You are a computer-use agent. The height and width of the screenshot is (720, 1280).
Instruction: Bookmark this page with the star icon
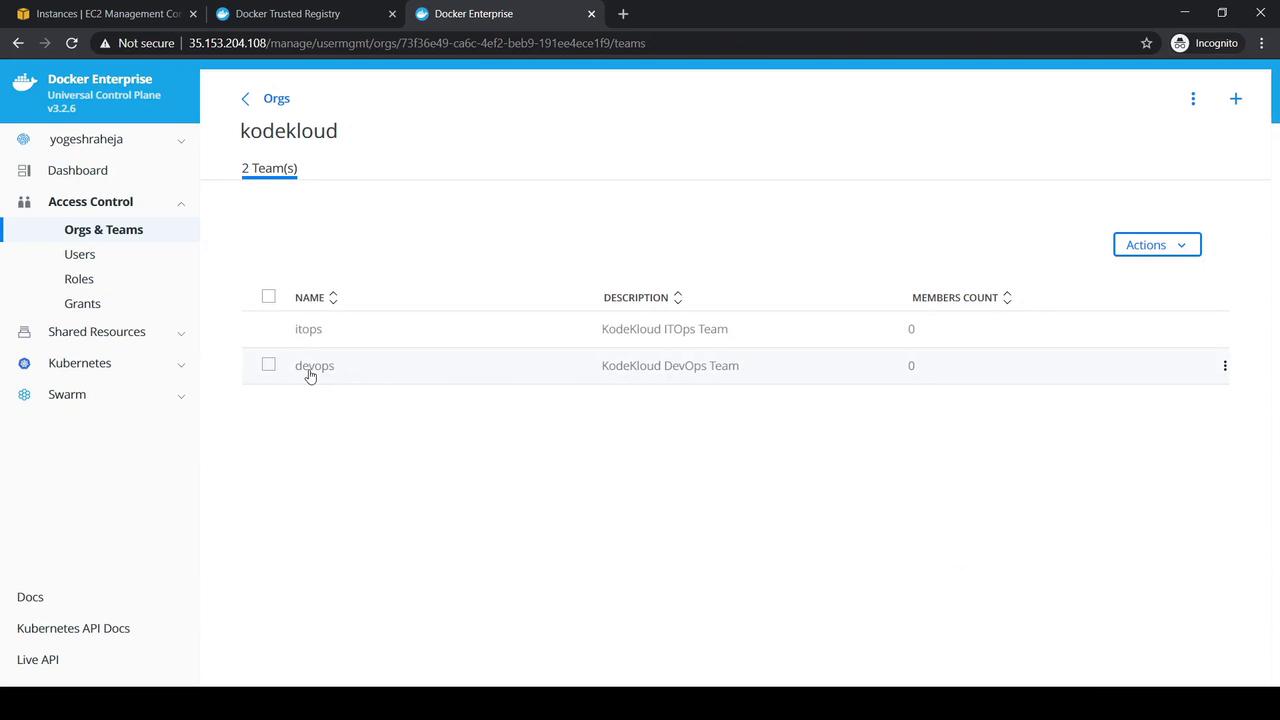click(x=1147, y=43)
